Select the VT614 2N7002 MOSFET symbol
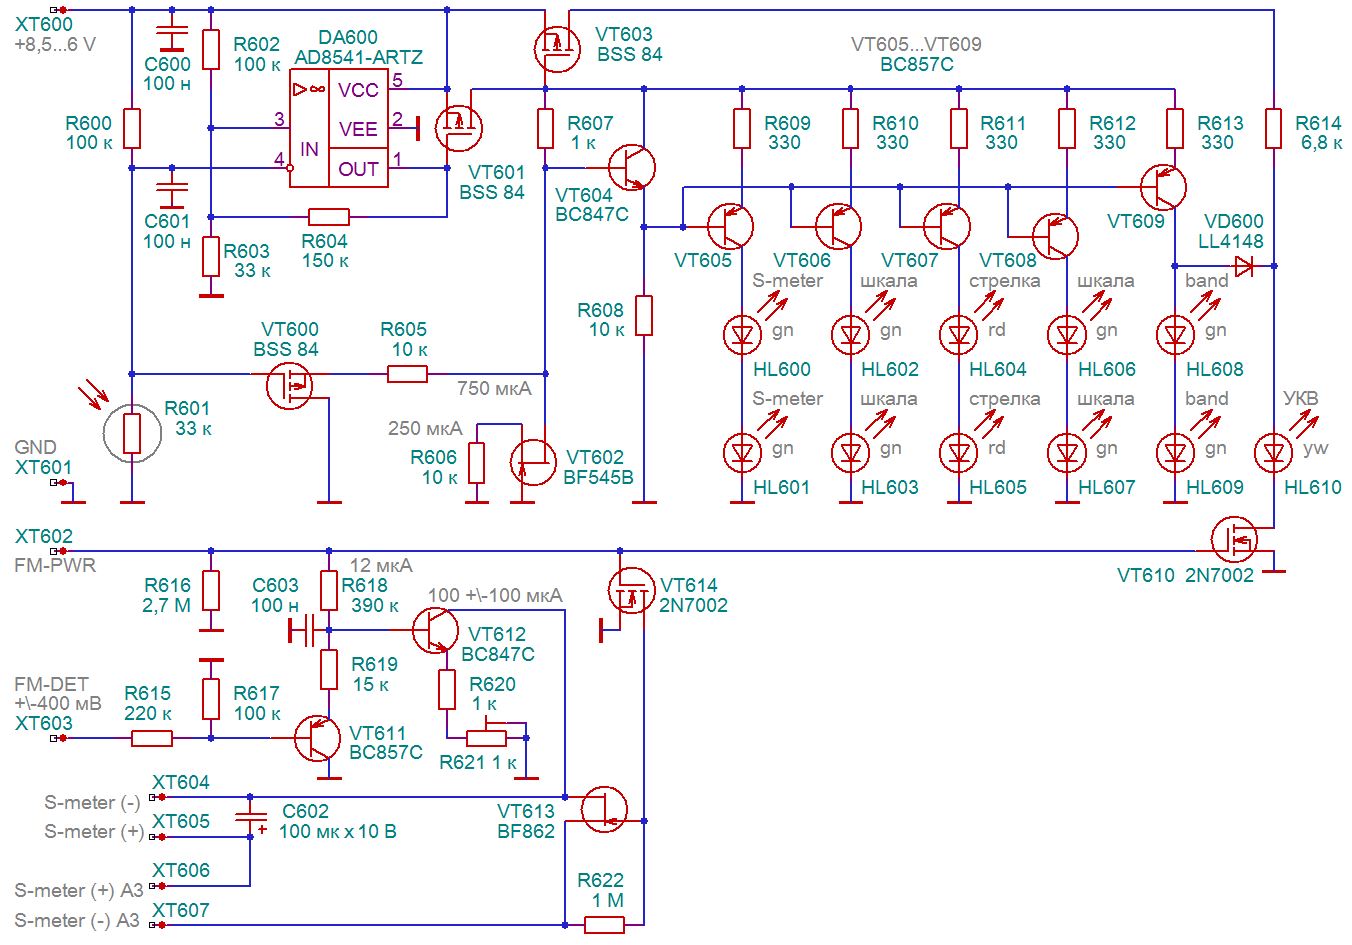Image resolution: width=1352 pixels, height=945 pixels. coord(631,590)
